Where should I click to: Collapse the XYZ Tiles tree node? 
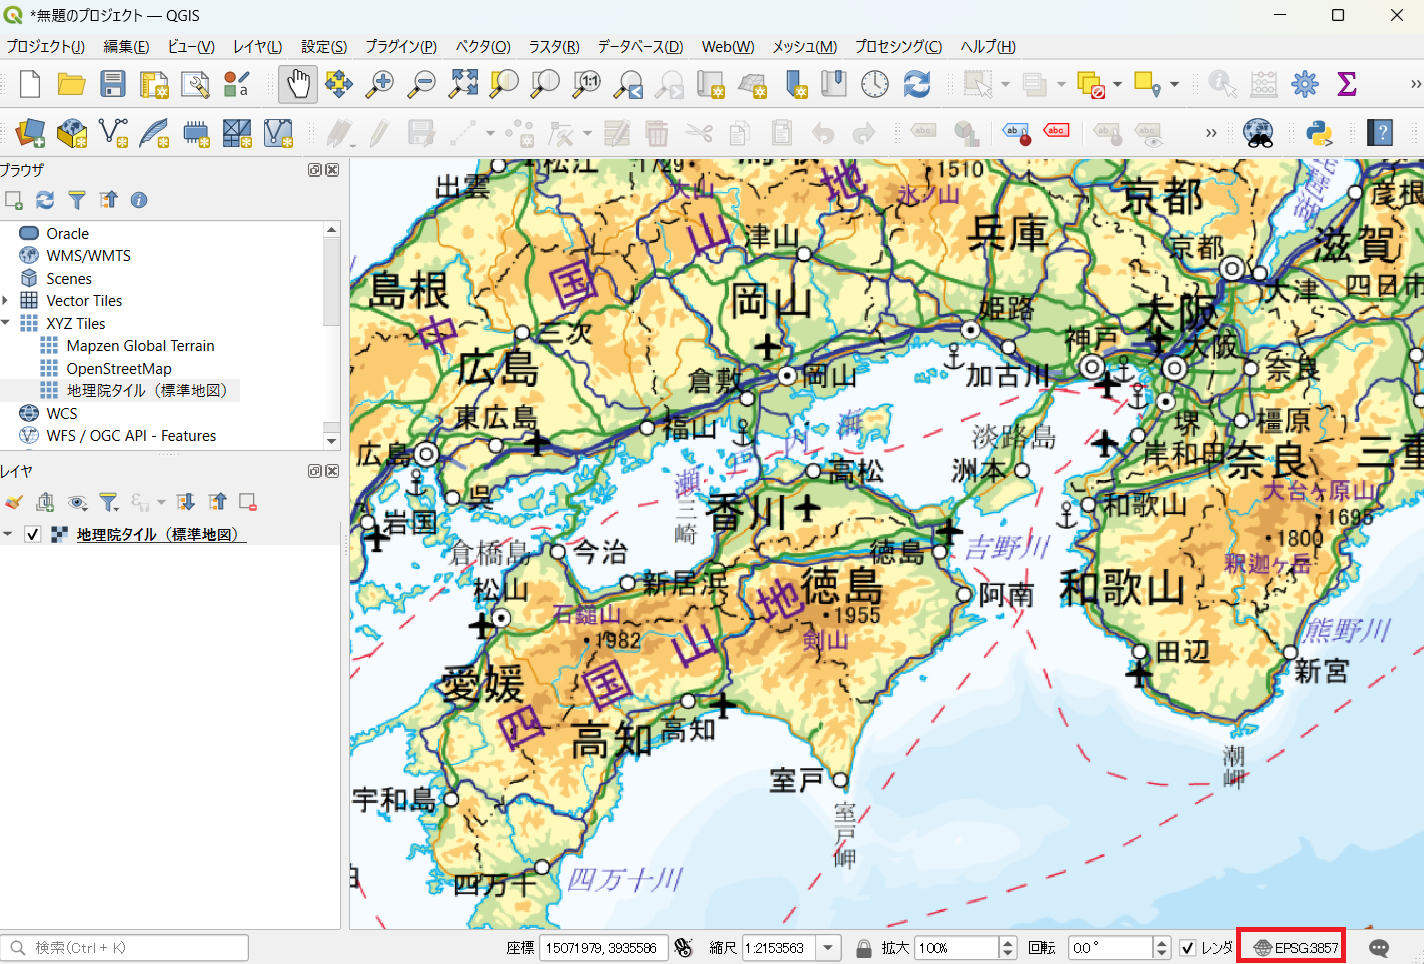pos(6,323)
